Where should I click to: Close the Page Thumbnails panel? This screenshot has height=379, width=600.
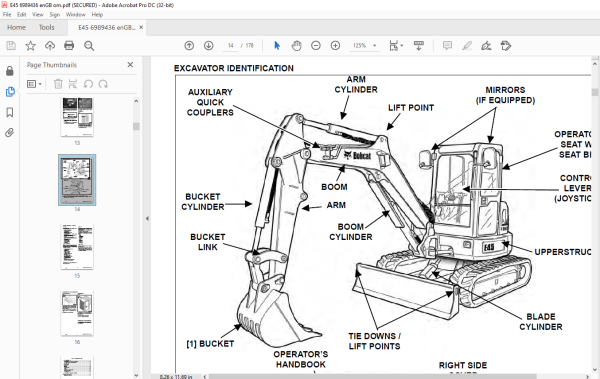click(x=130, y=65)
